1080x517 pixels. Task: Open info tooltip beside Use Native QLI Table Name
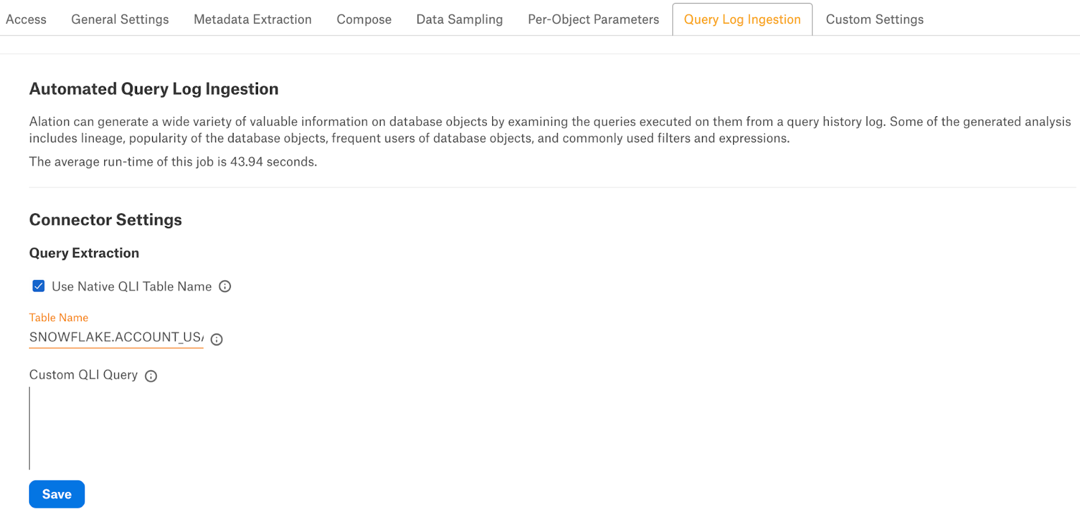pyautogui.click(x=225, y=286)
